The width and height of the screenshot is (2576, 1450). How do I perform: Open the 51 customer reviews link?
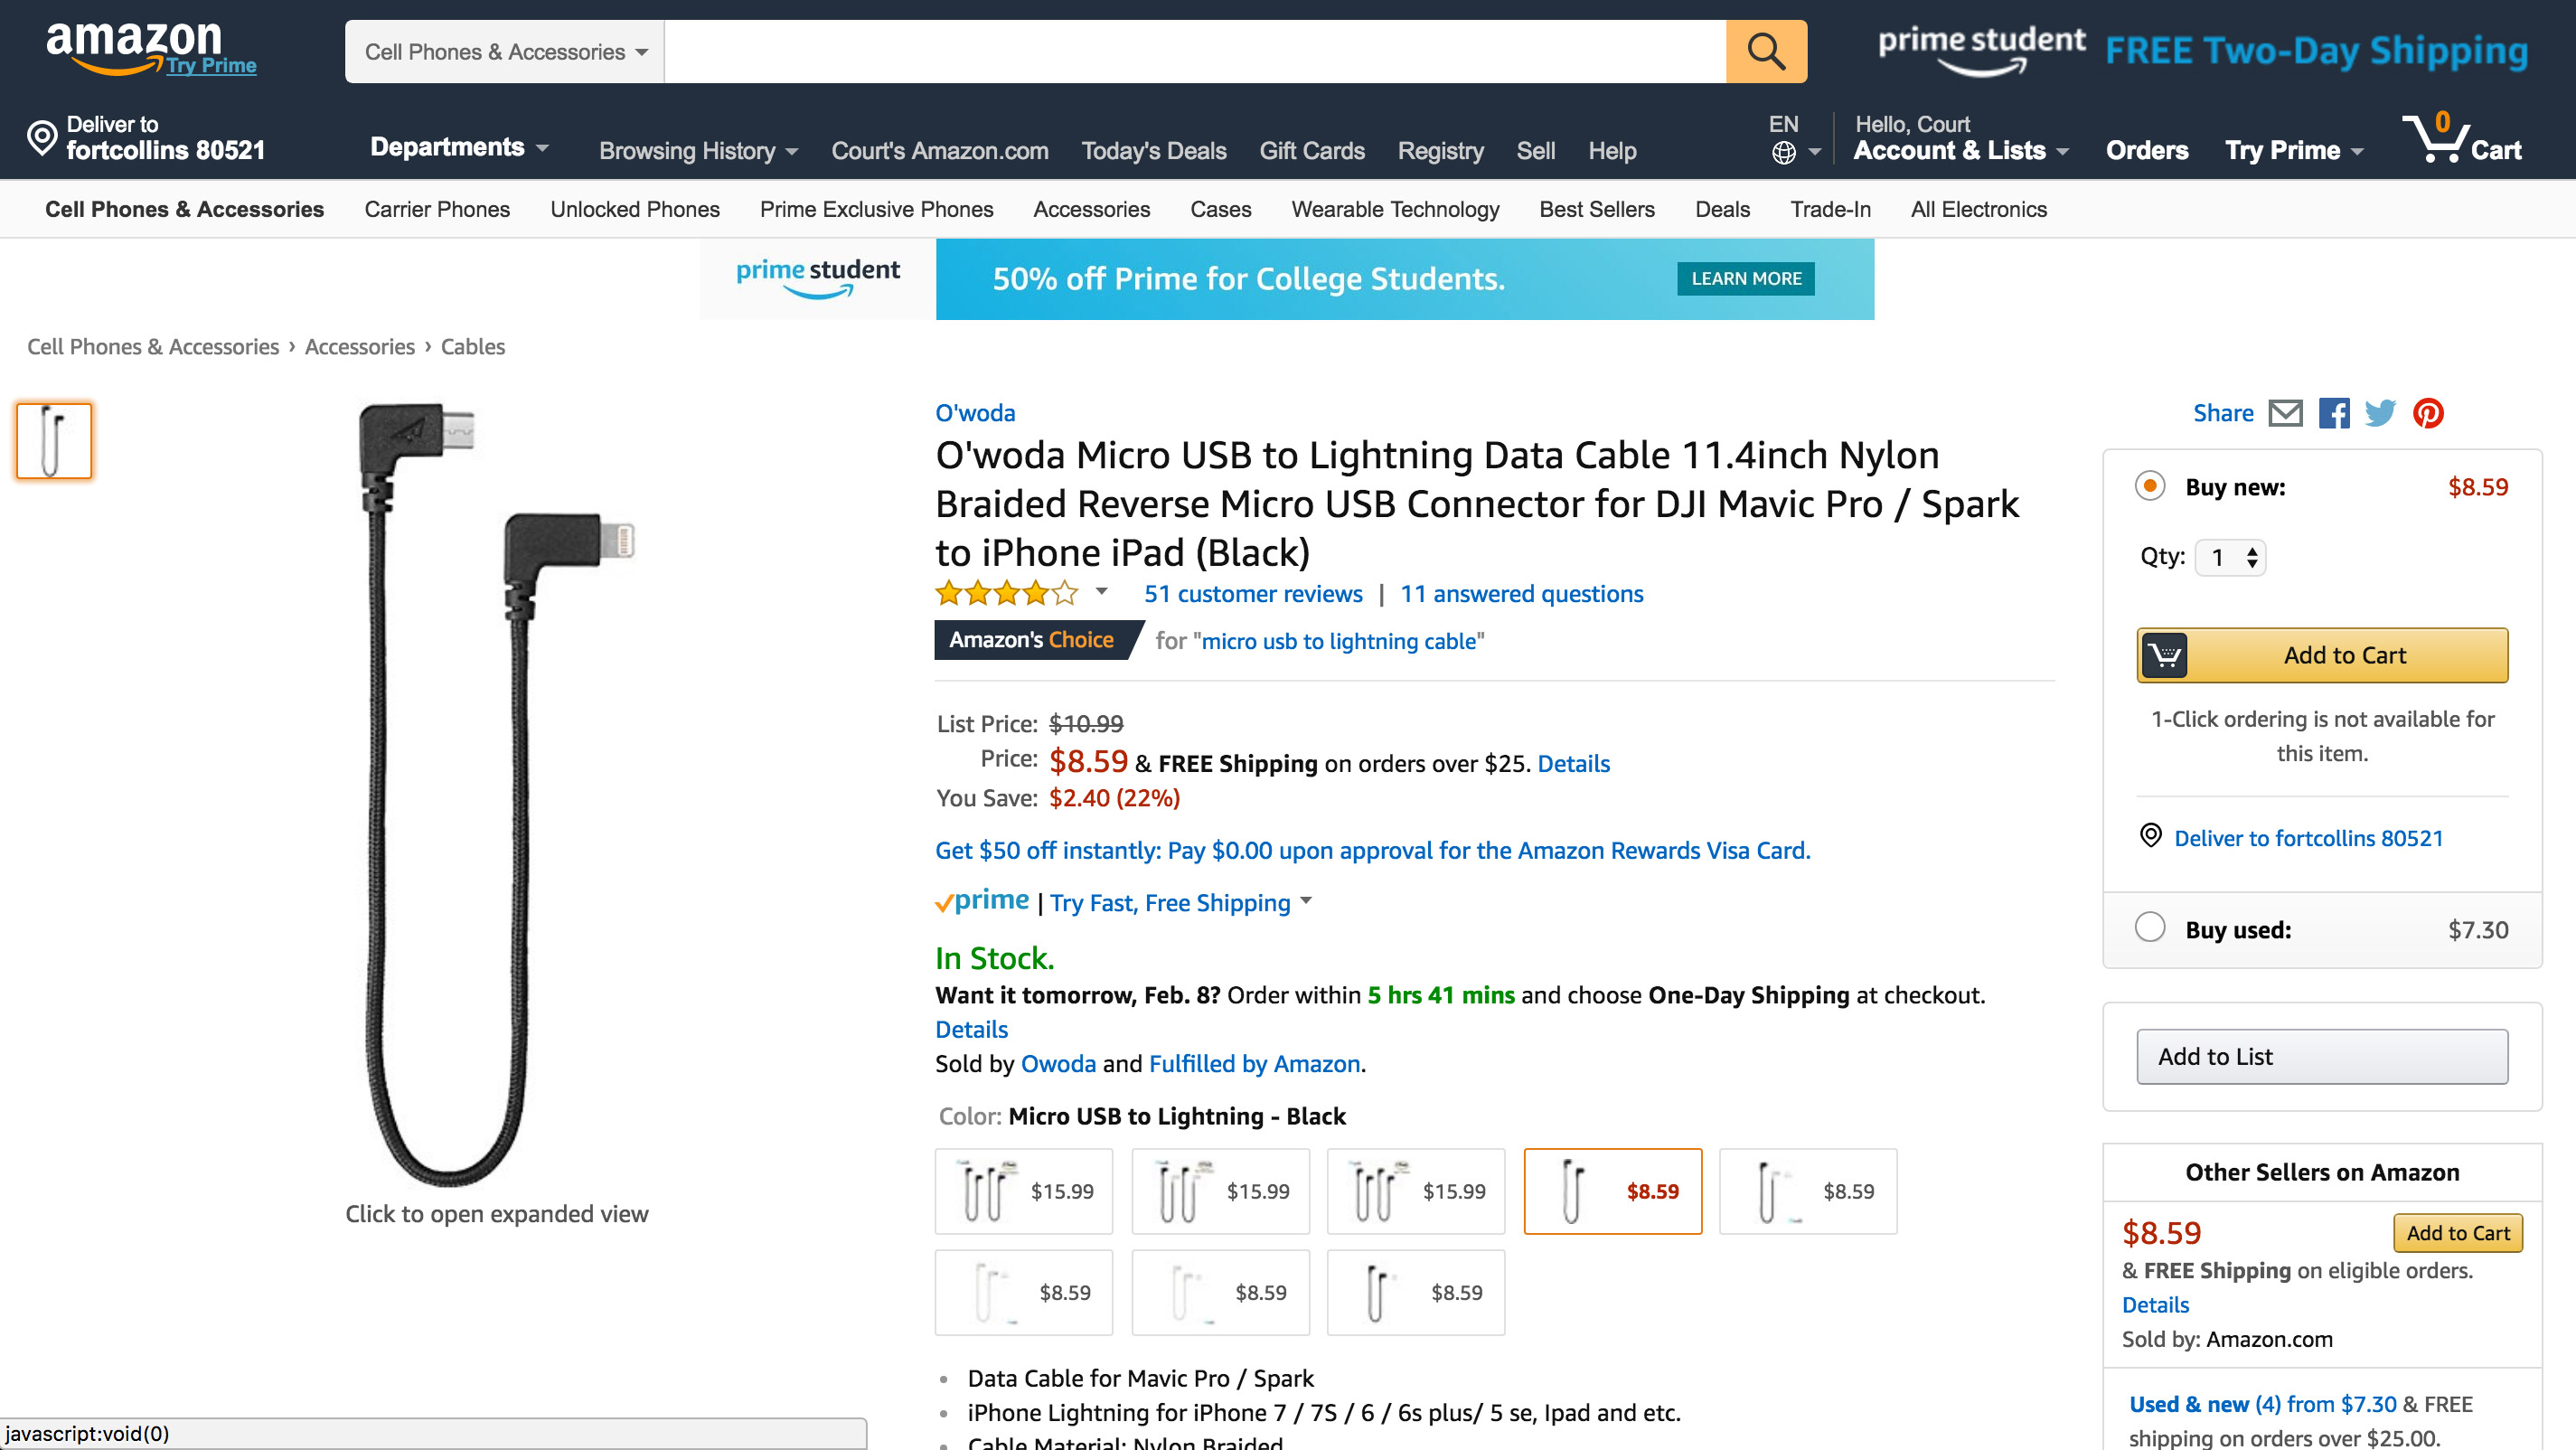[1252, 594]
